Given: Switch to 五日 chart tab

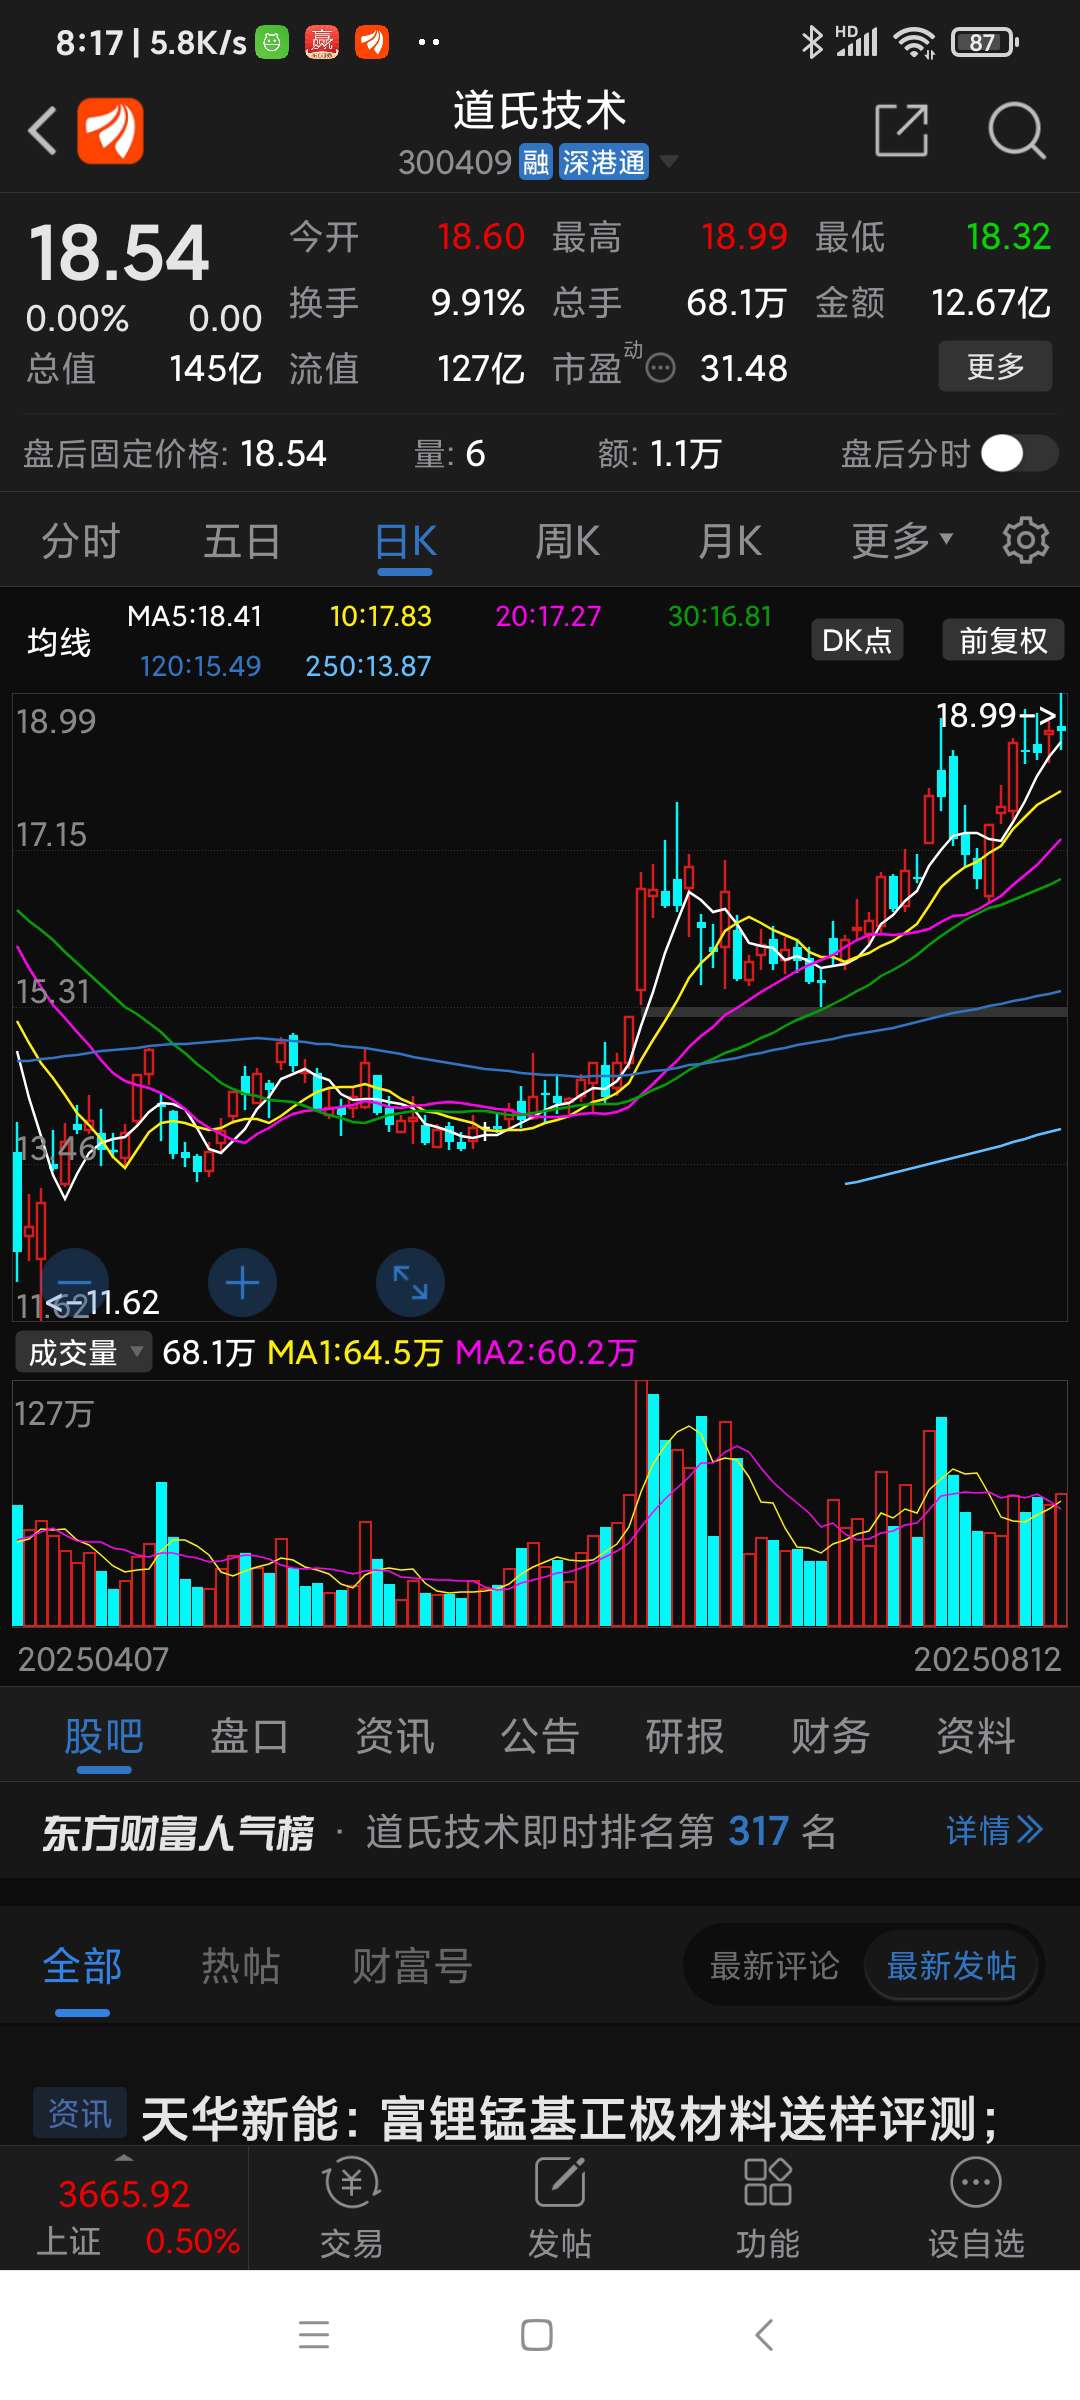Looking at the screenshot, I should point(242,541).
